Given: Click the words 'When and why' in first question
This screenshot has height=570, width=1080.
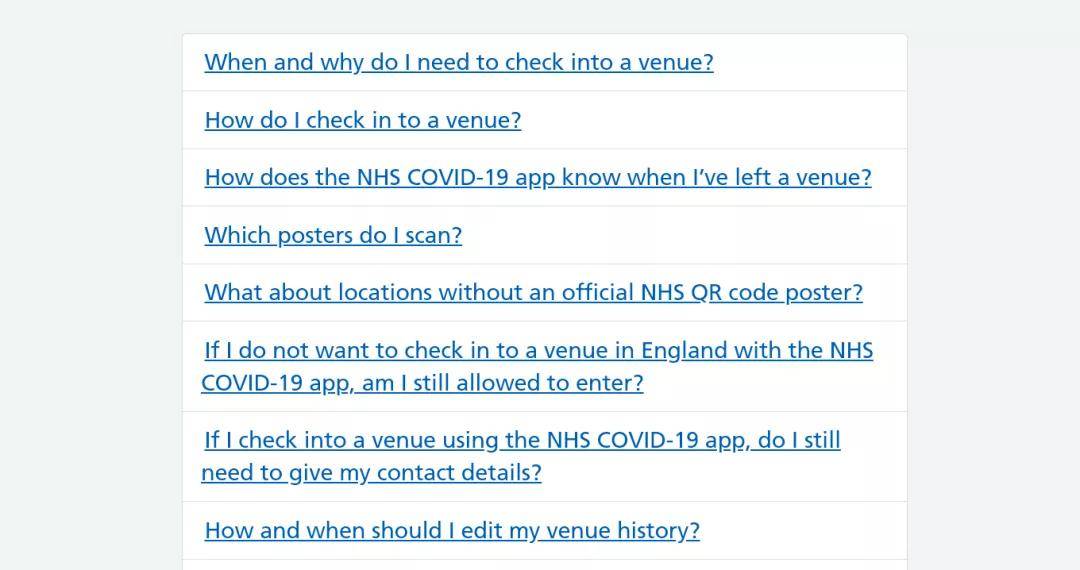Looking at the screenshot, I should click(284, 63).
